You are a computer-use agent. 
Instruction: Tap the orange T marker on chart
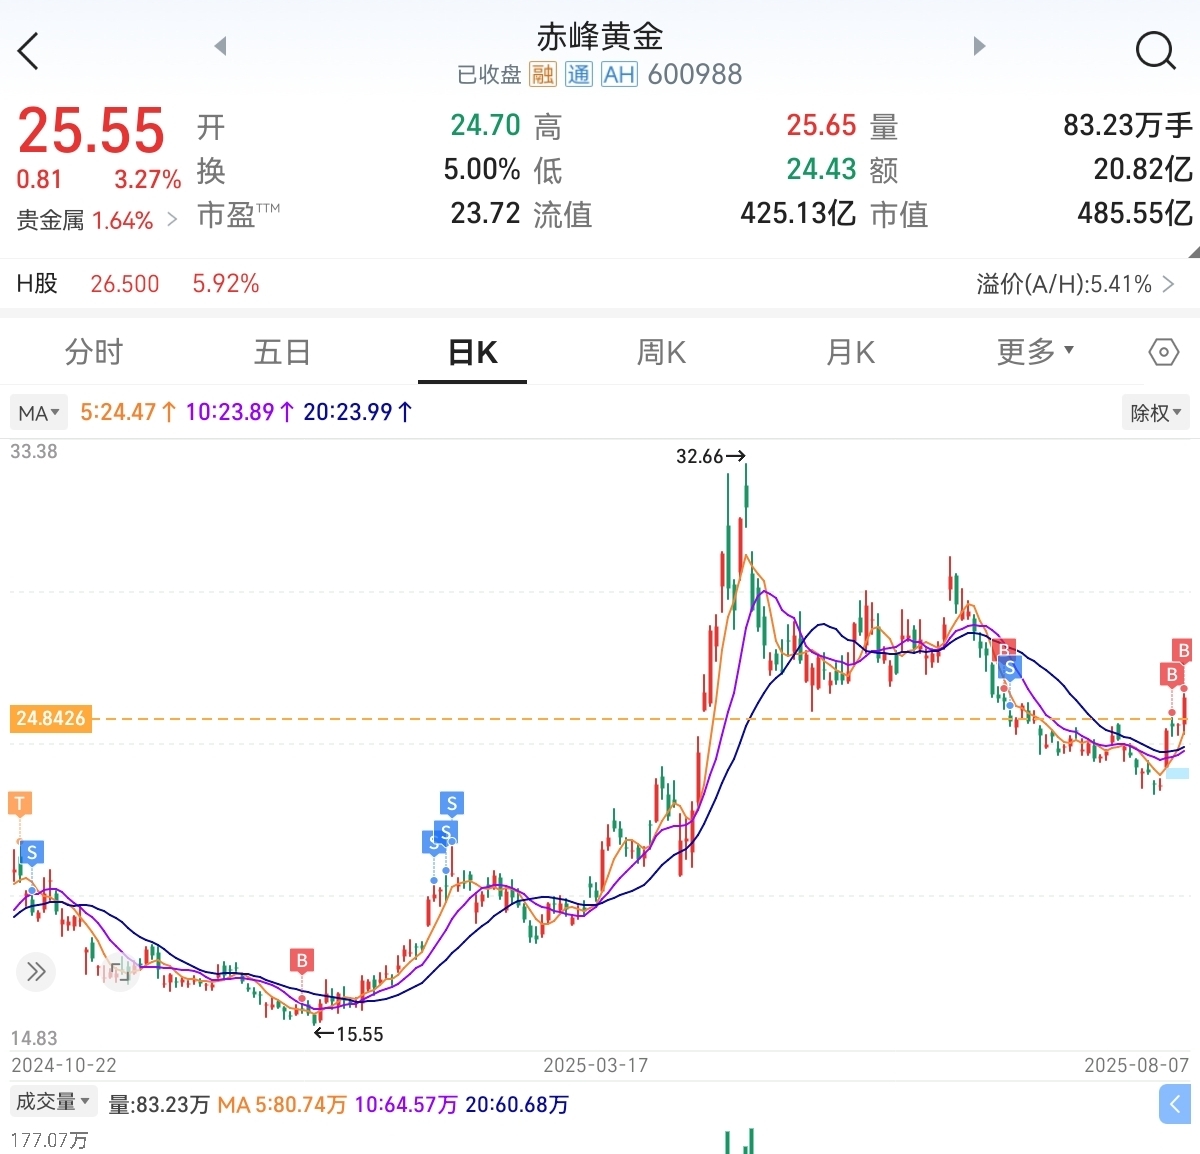[20, 803]
